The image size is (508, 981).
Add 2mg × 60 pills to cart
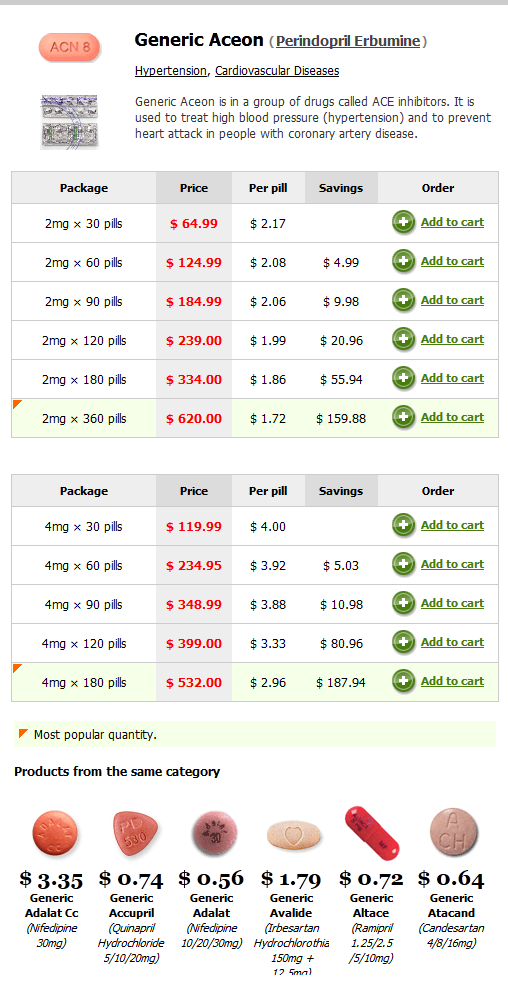point(452,261)
